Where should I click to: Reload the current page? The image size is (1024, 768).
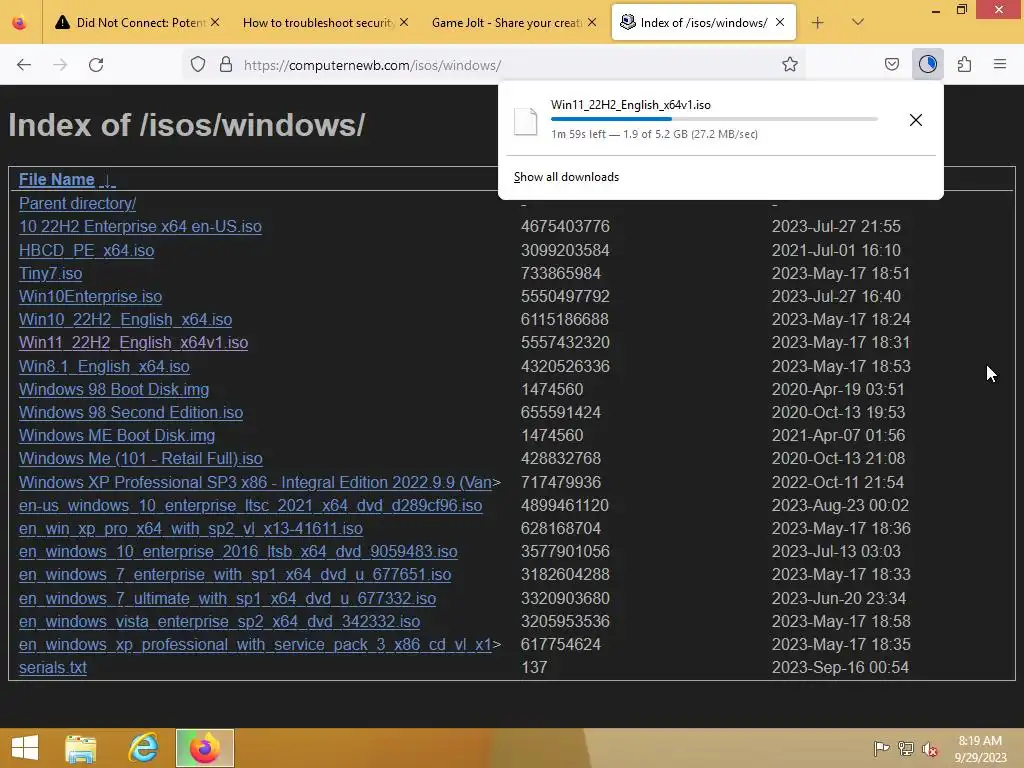(x=96, y=65)
